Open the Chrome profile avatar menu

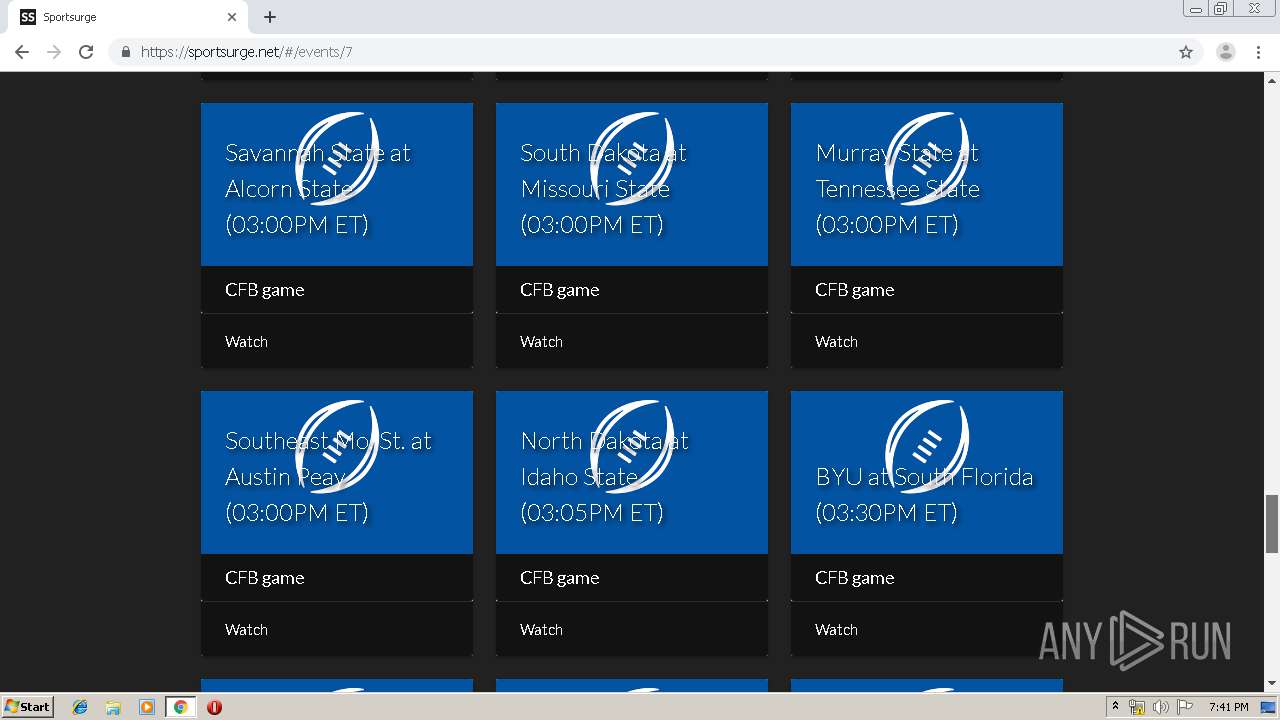click(1226, 52)
